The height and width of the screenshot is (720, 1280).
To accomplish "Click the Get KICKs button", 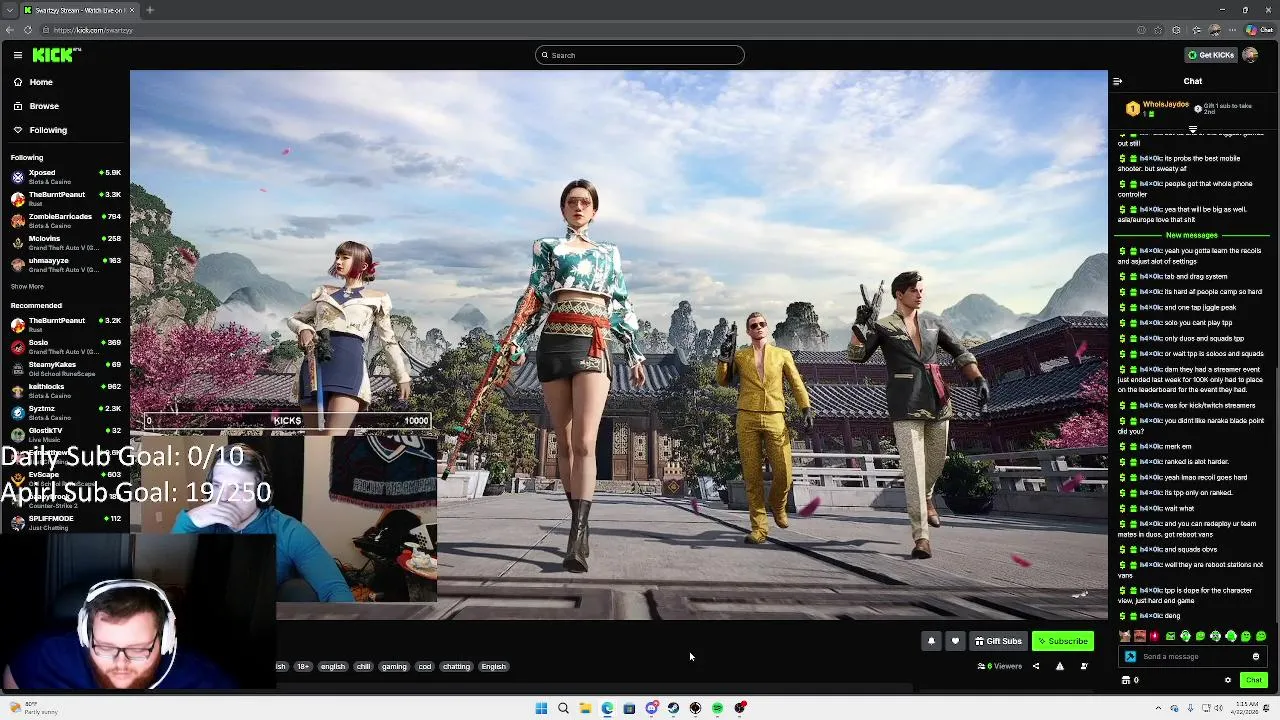I will point(1210,55).
